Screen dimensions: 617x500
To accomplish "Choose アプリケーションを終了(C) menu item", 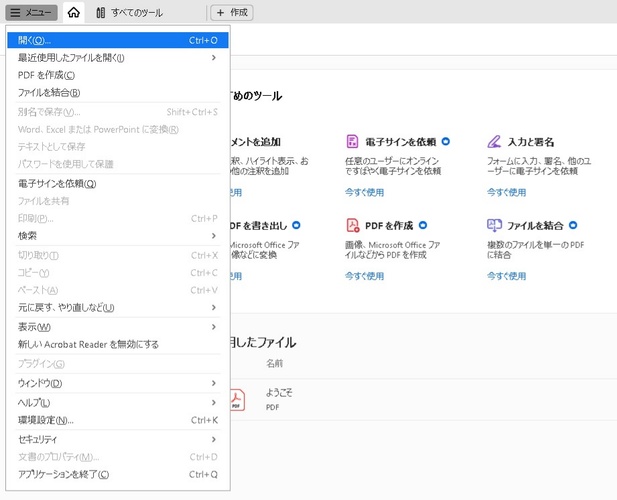I will (x=118, y=474).
